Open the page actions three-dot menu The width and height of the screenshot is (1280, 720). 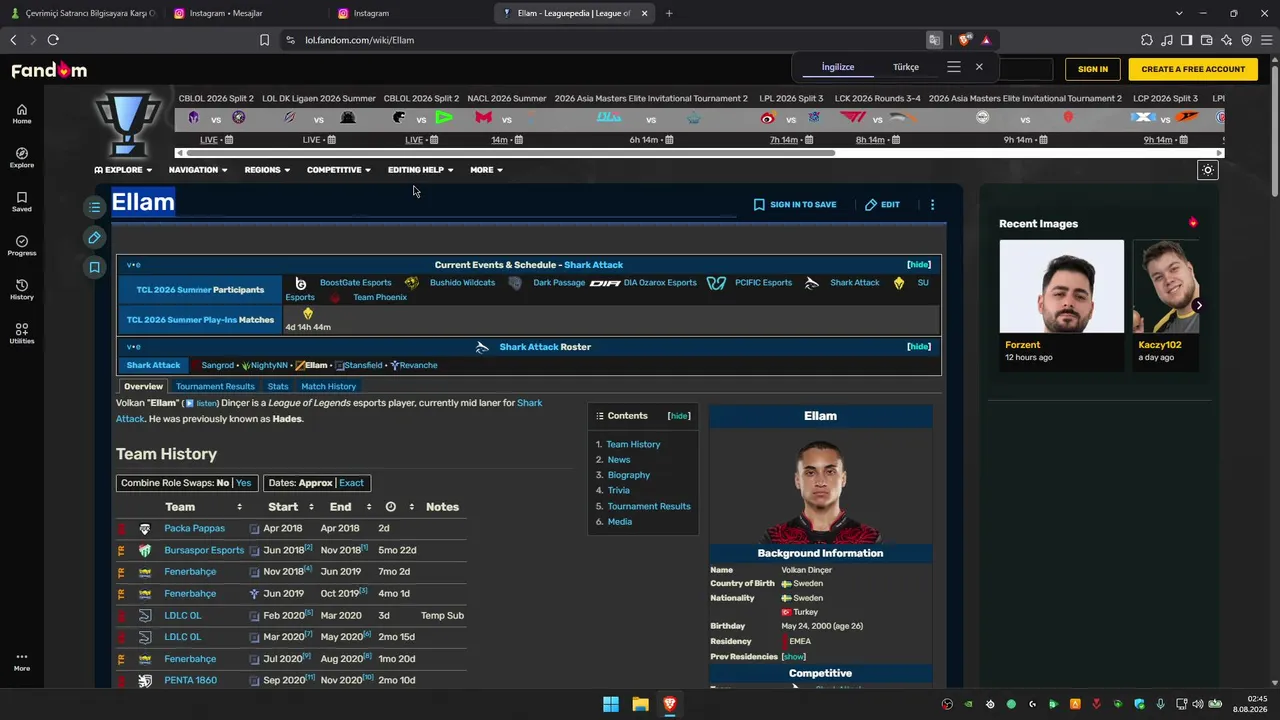932,204
